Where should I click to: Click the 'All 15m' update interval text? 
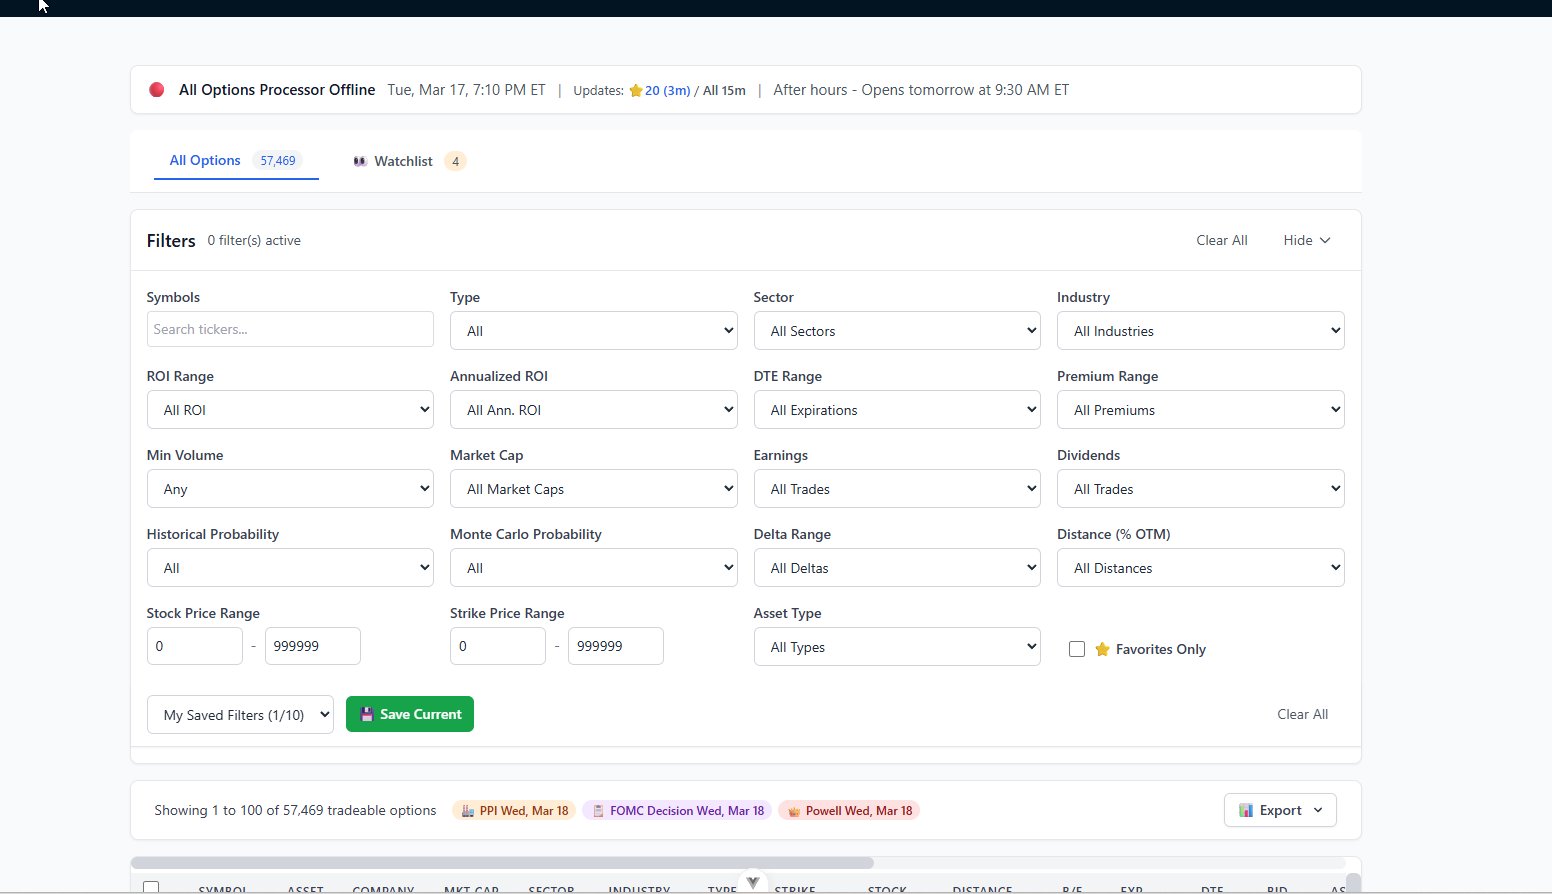(724, 91)
